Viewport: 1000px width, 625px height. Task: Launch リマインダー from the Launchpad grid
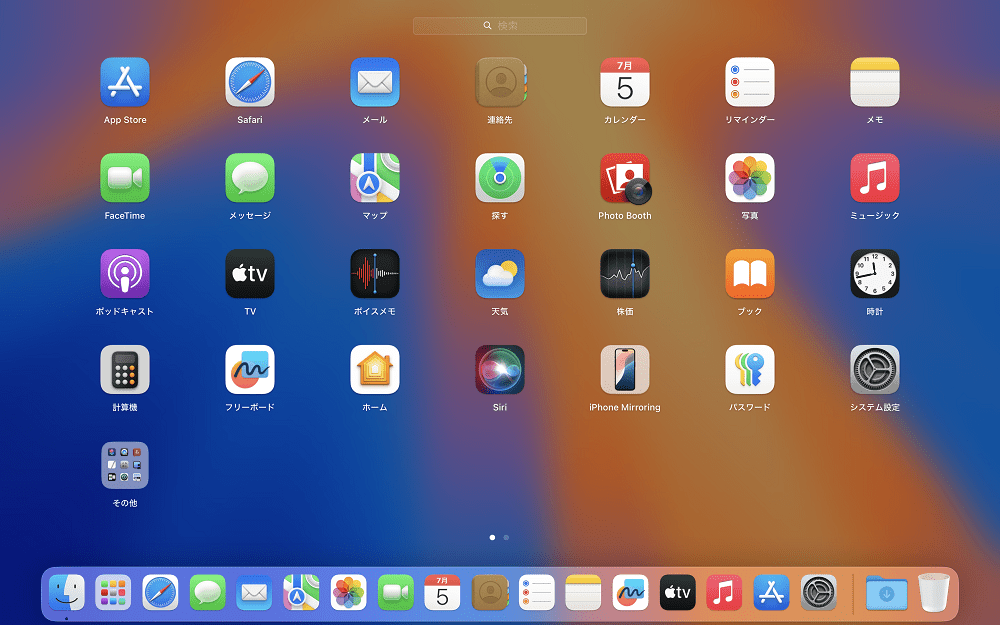click(x=750, y=82)
